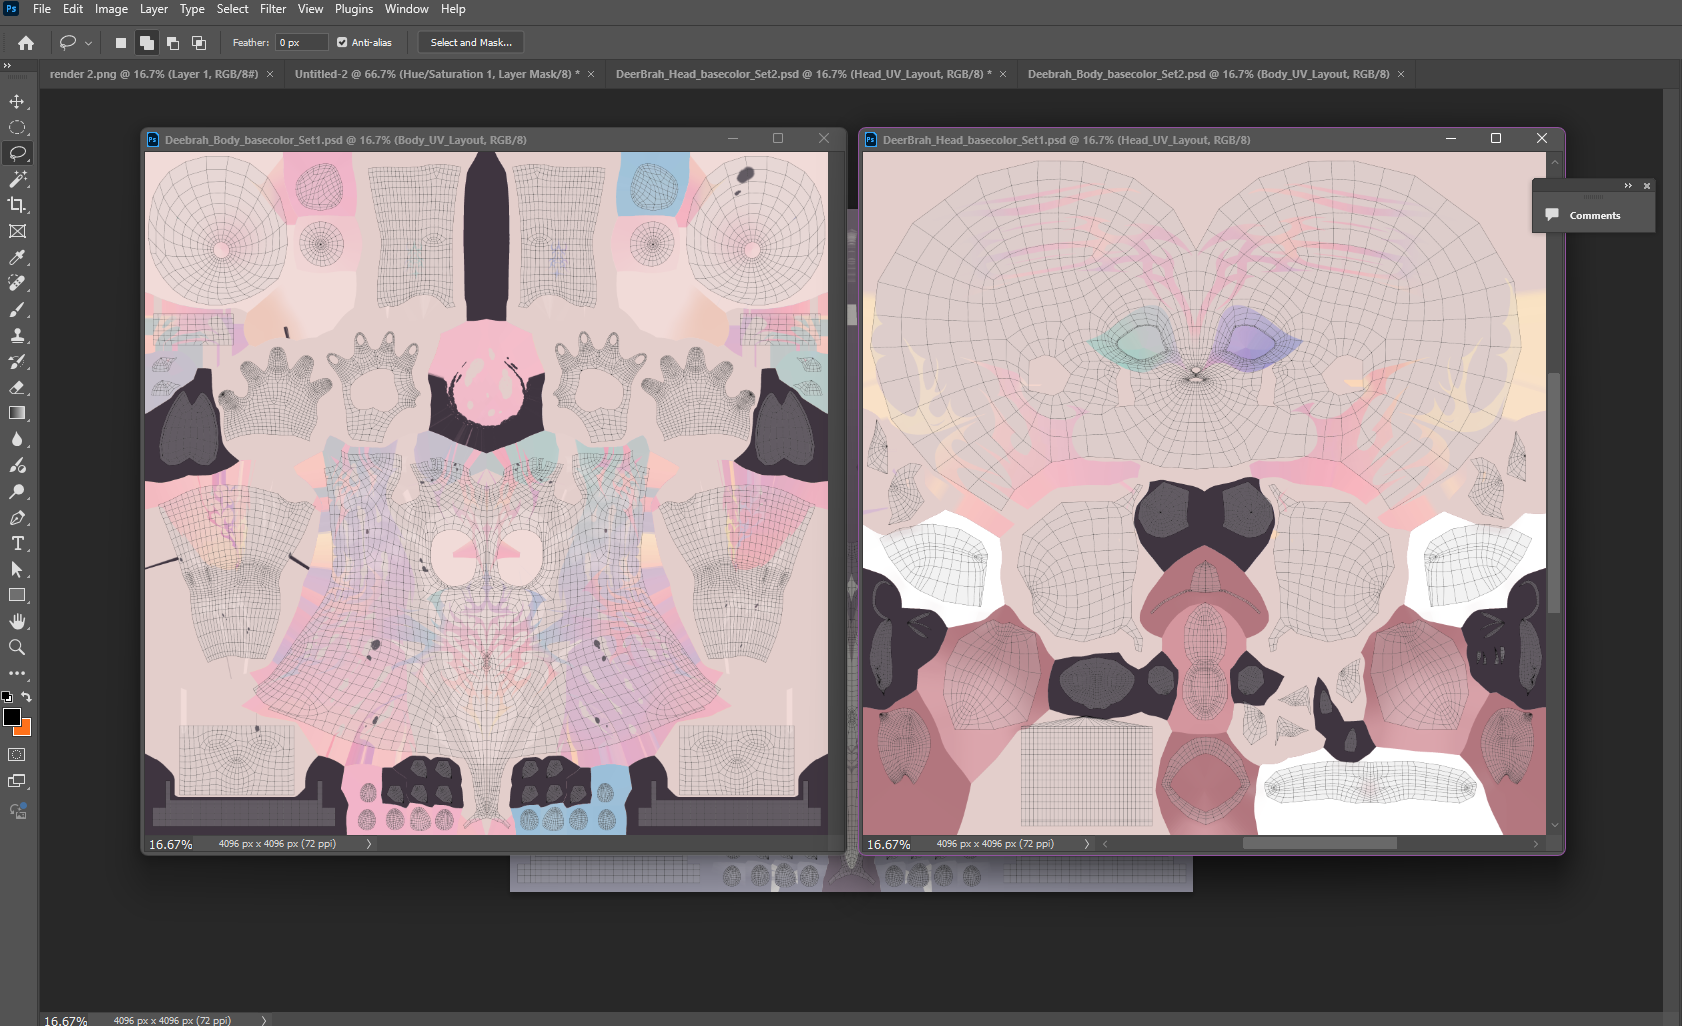Toggle Quick Mask mode
The height and width of the screenshot is (1026, 1682).
point(17,755)
